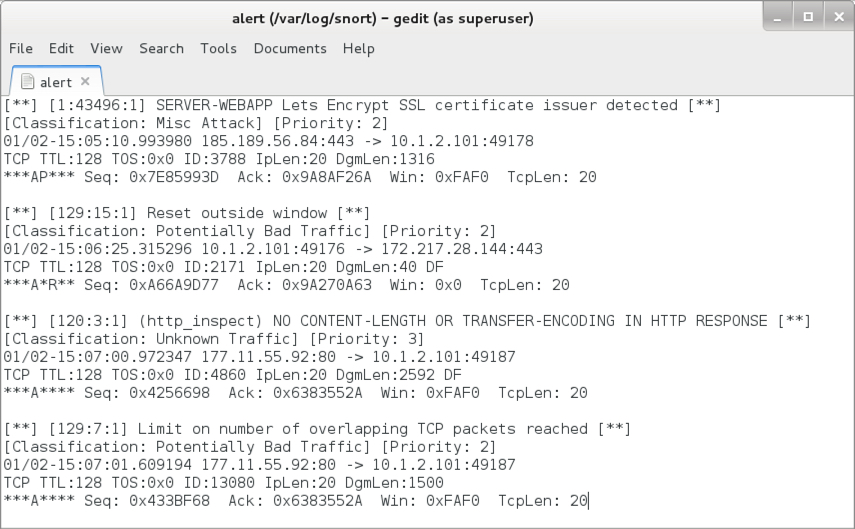Click the document icon on alert tab

click(x=27, y=82)
